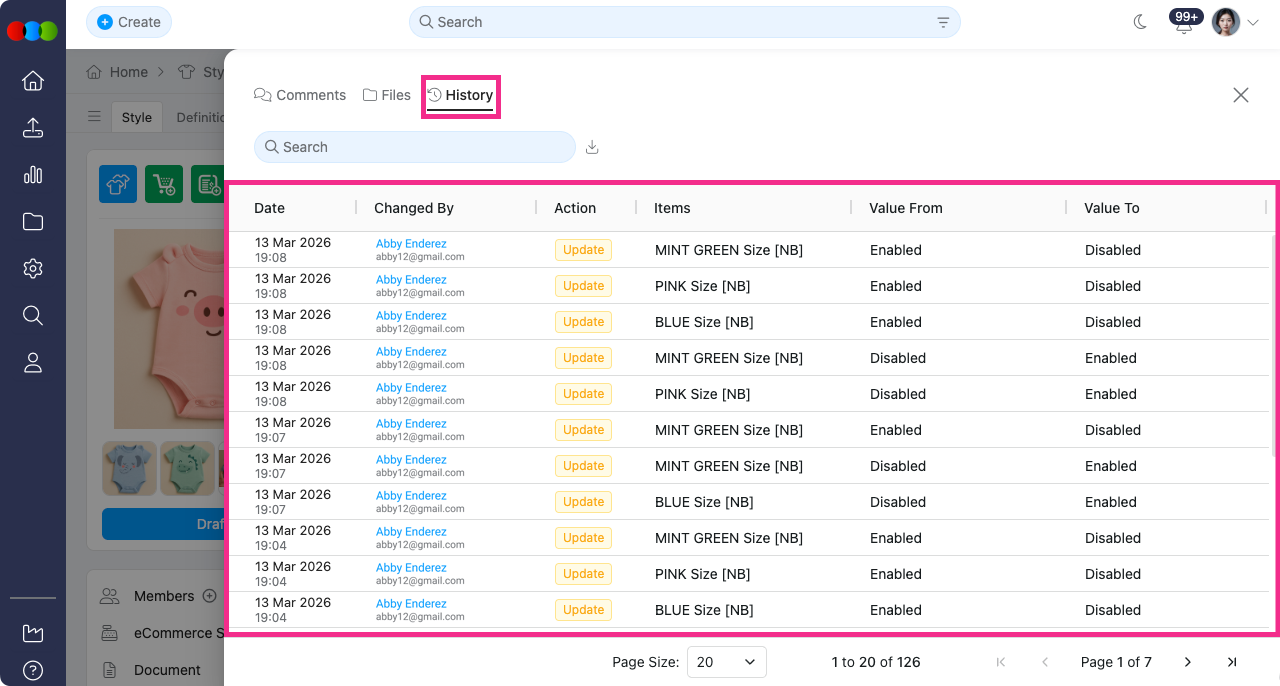The width and height of the screenshot is (1280, 686).
Task: Toggle dark mode moon icon
Action: 1140,22
